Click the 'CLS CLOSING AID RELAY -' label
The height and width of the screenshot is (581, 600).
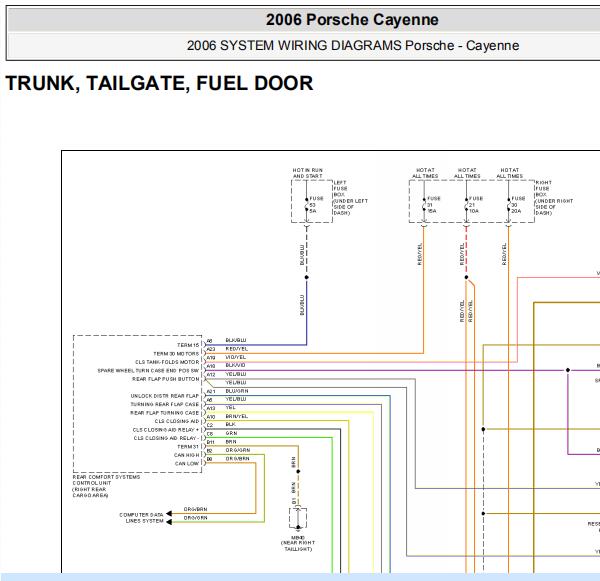pos(166,438)
